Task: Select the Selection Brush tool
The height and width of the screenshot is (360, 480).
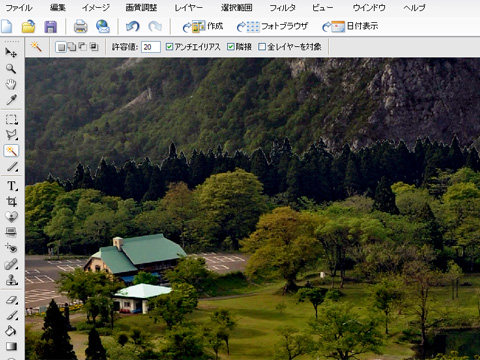Action: tap(12, 167)
